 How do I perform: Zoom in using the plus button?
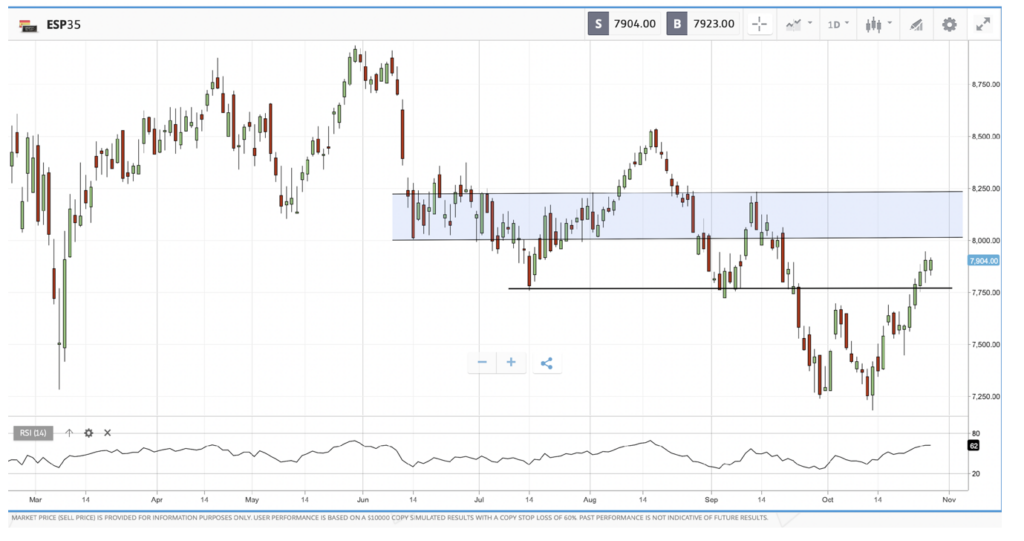511,362
